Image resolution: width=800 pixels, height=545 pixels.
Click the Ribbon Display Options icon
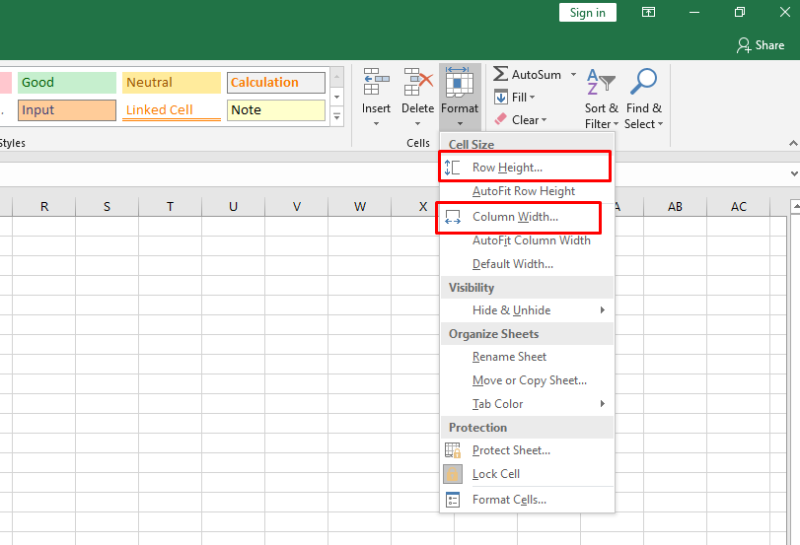click(648, 12)
